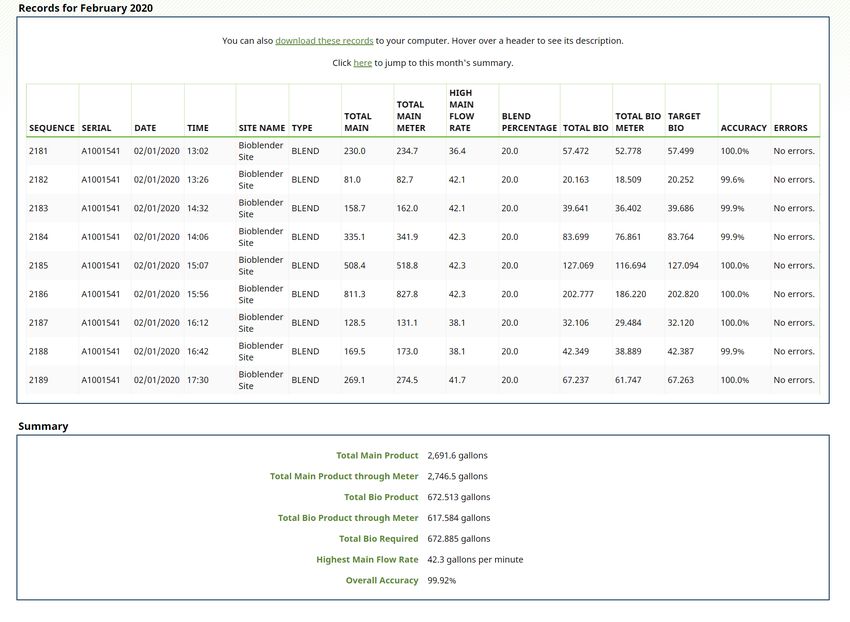Select target bio value 39.686
850x622 pixels.
tap(681, 208)
